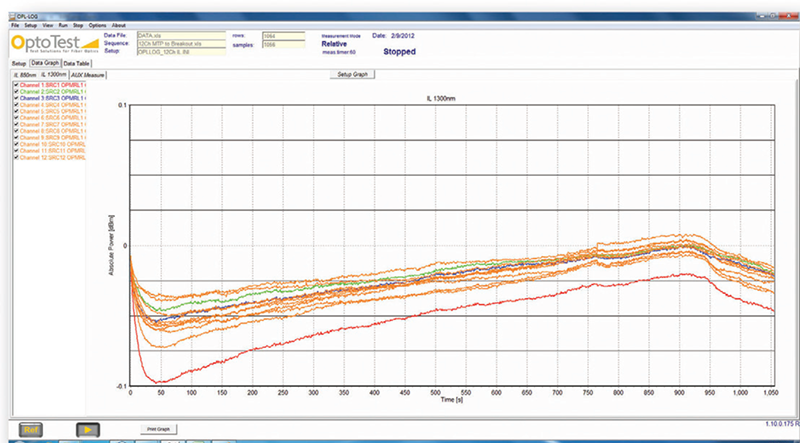Screen dimensions: 800x443
Task: Click the OPL-LOG title bar icon
Action: pyautogui.click(x=14, y=15)
